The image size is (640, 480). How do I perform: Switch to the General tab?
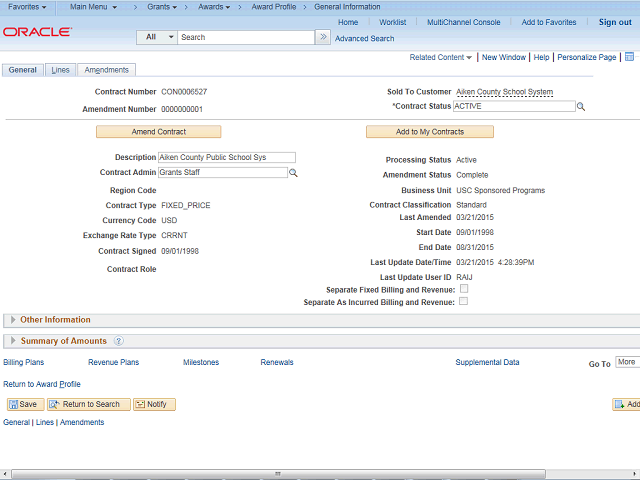(23, 70)
